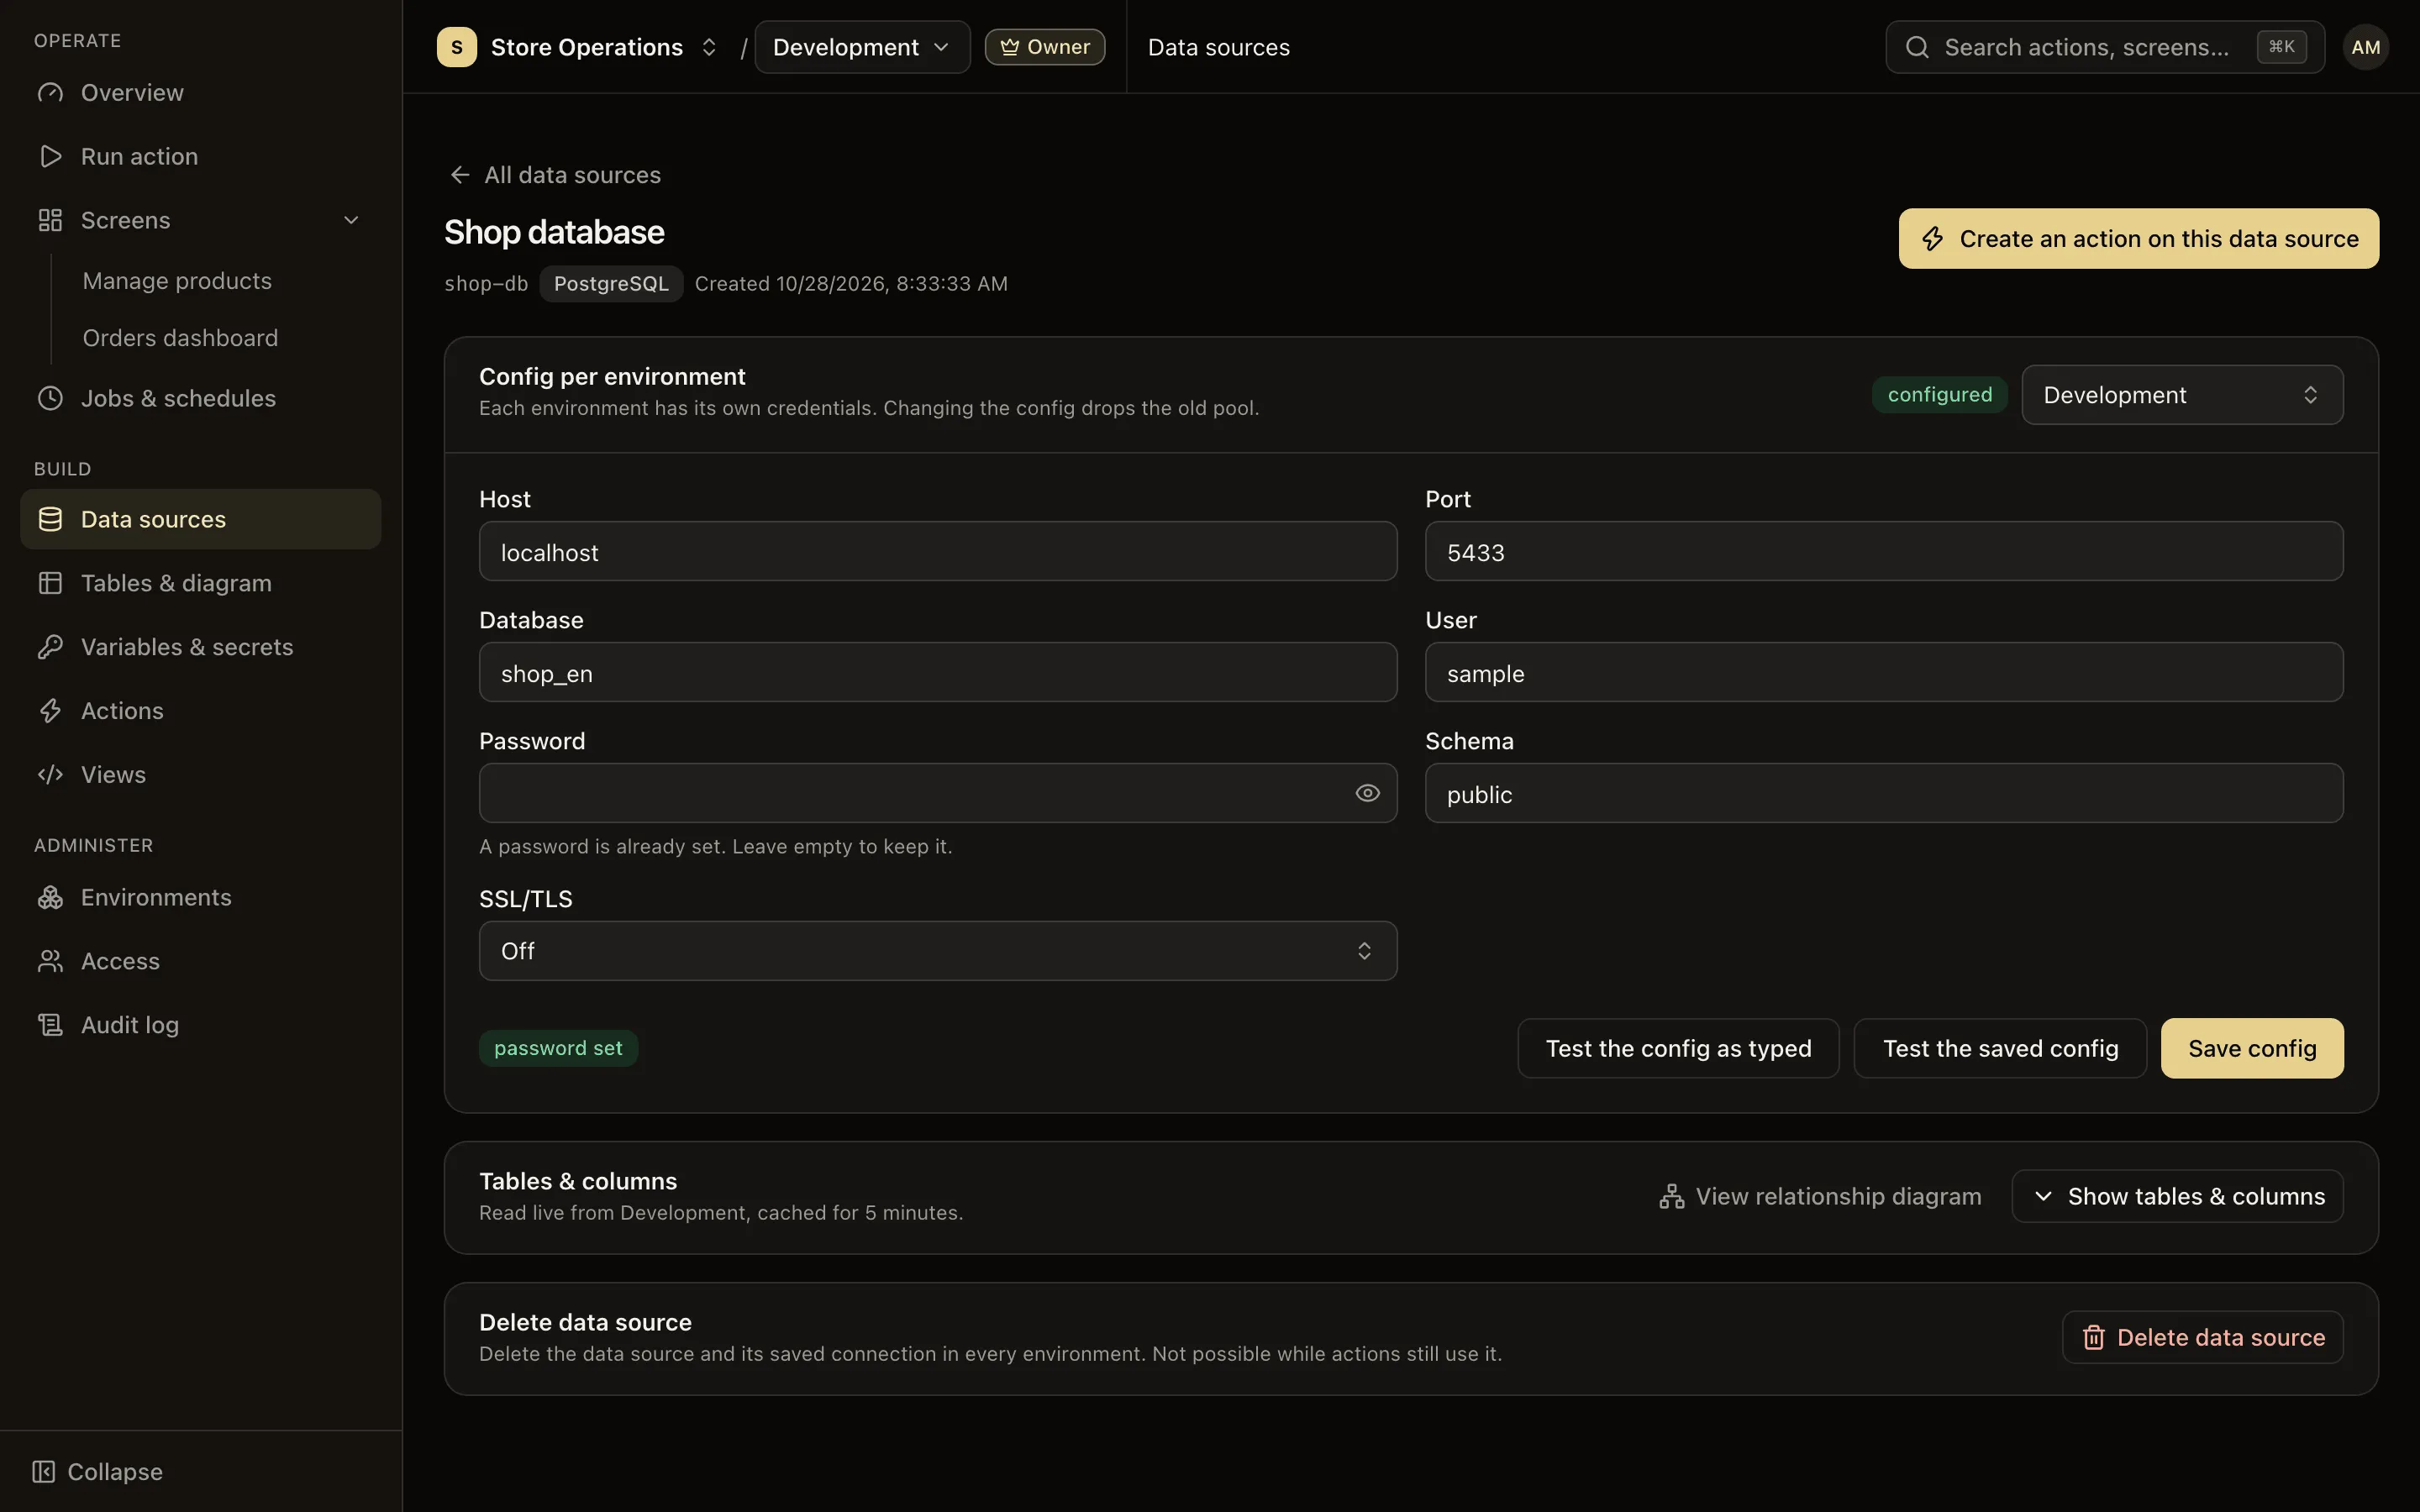Click Test the config as typed
The image size is (2420, 1512).
[1678, 1048]
